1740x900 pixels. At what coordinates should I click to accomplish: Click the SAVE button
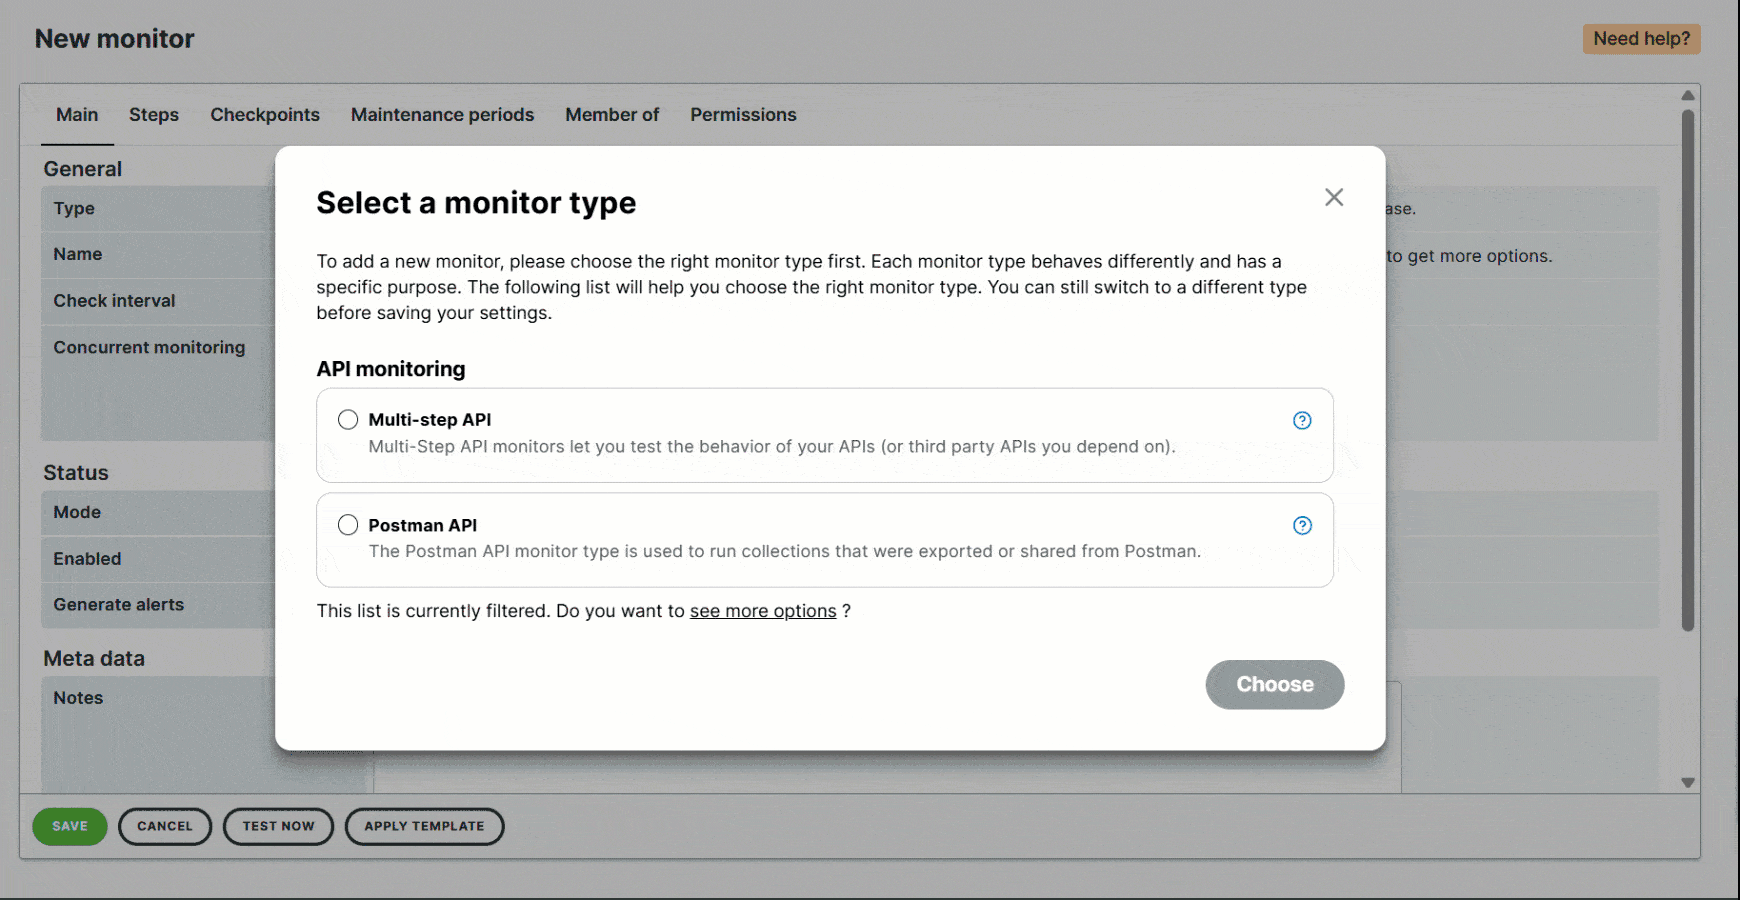[69, 826]
